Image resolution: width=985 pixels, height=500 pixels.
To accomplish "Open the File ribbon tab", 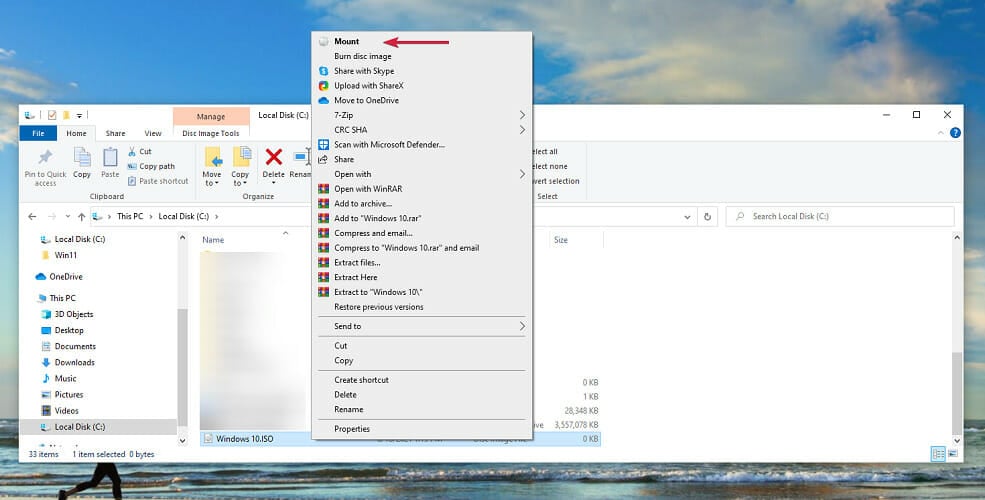I will click(38, 133).
